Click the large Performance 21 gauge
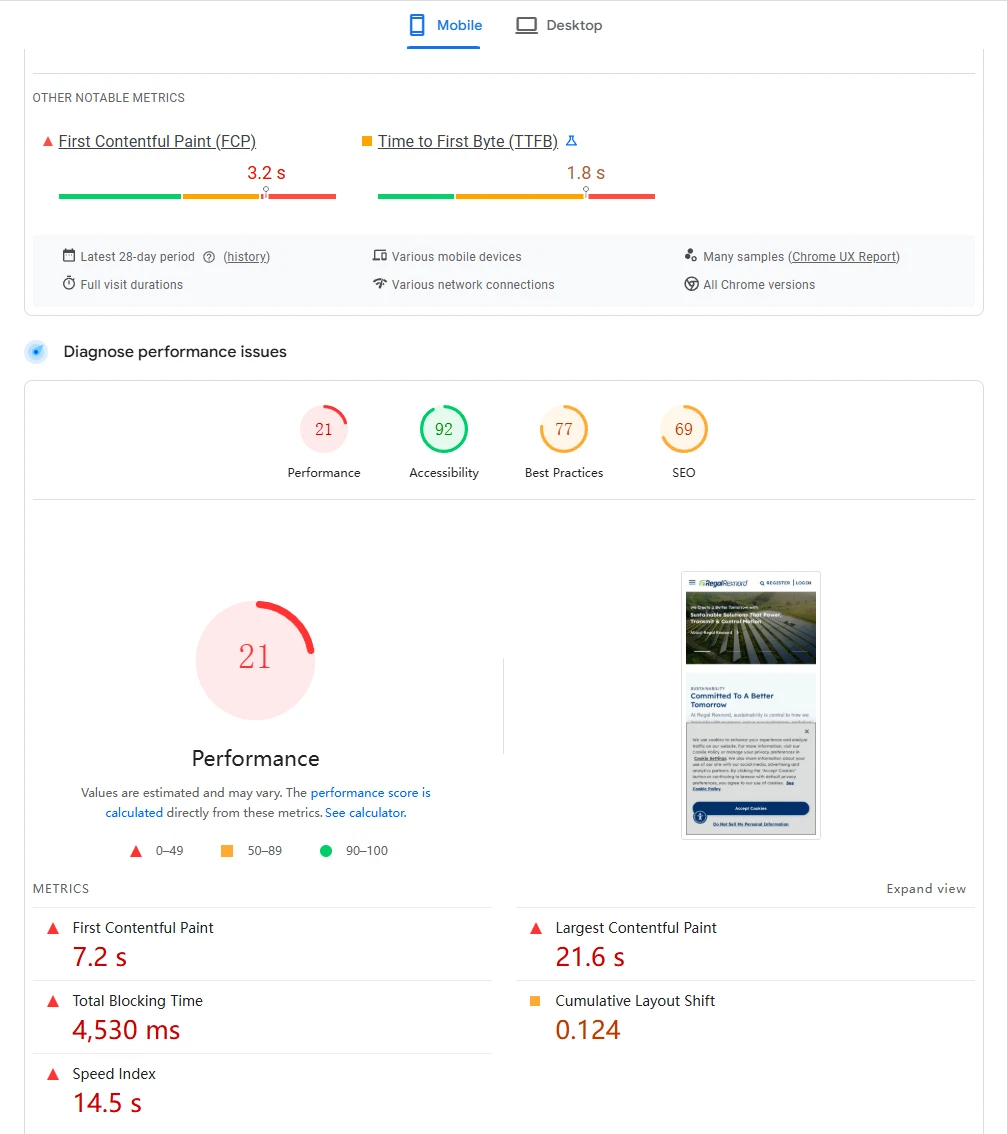1007x1134 pixels. [x=255, y=660]
